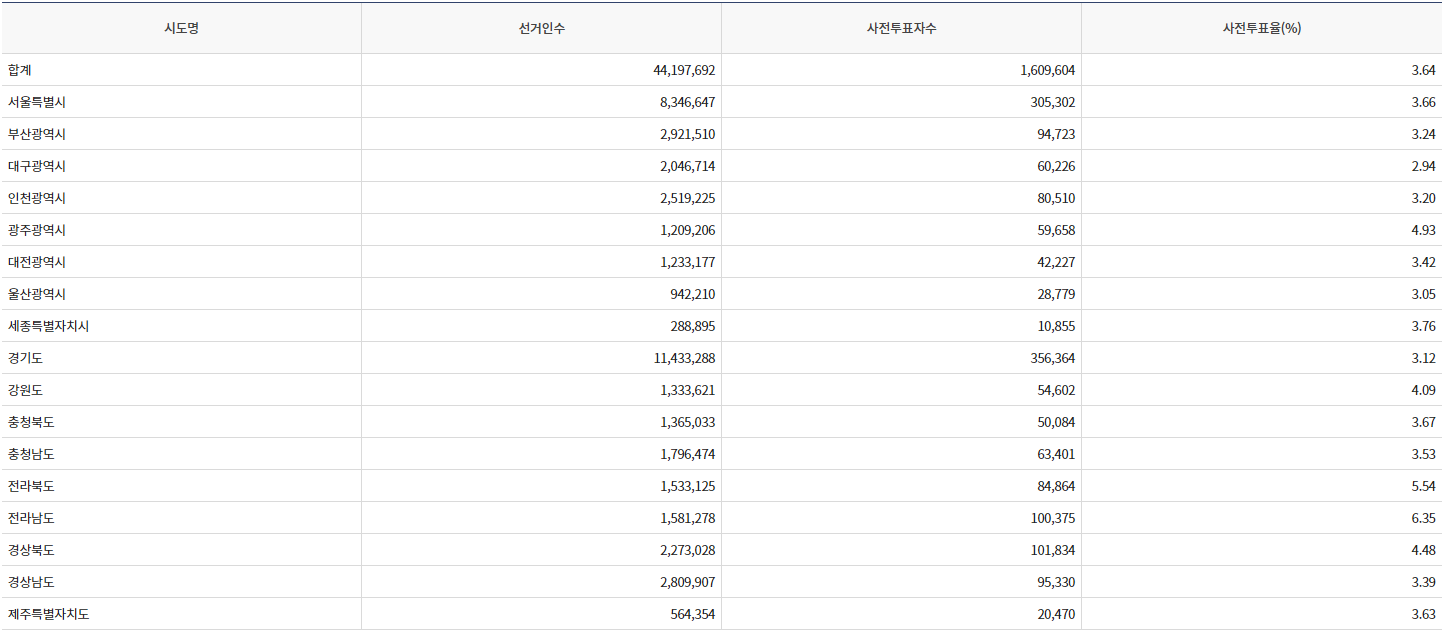This screenshot has width=1443, height=632.
Task: Select the 합계 row label
Action: pyautogui.click(x=21, y=70)
